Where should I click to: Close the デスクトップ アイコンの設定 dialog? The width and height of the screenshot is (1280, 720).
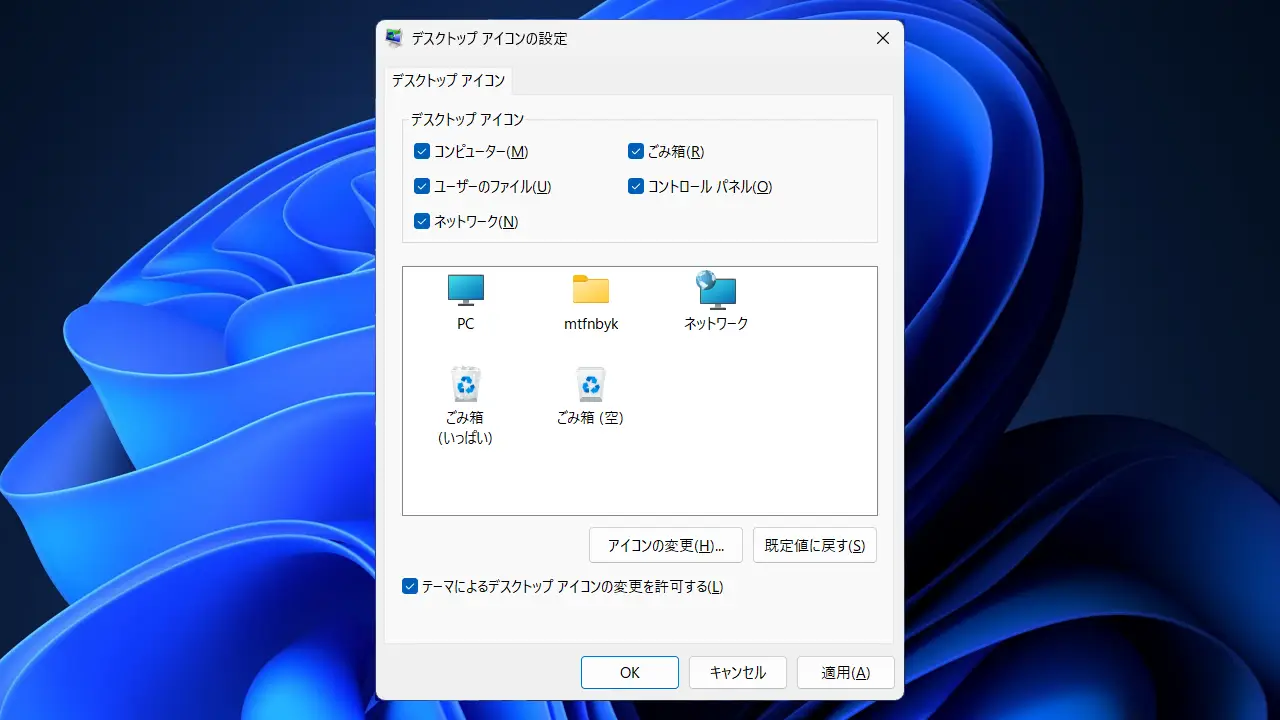[x=882, y=39]
